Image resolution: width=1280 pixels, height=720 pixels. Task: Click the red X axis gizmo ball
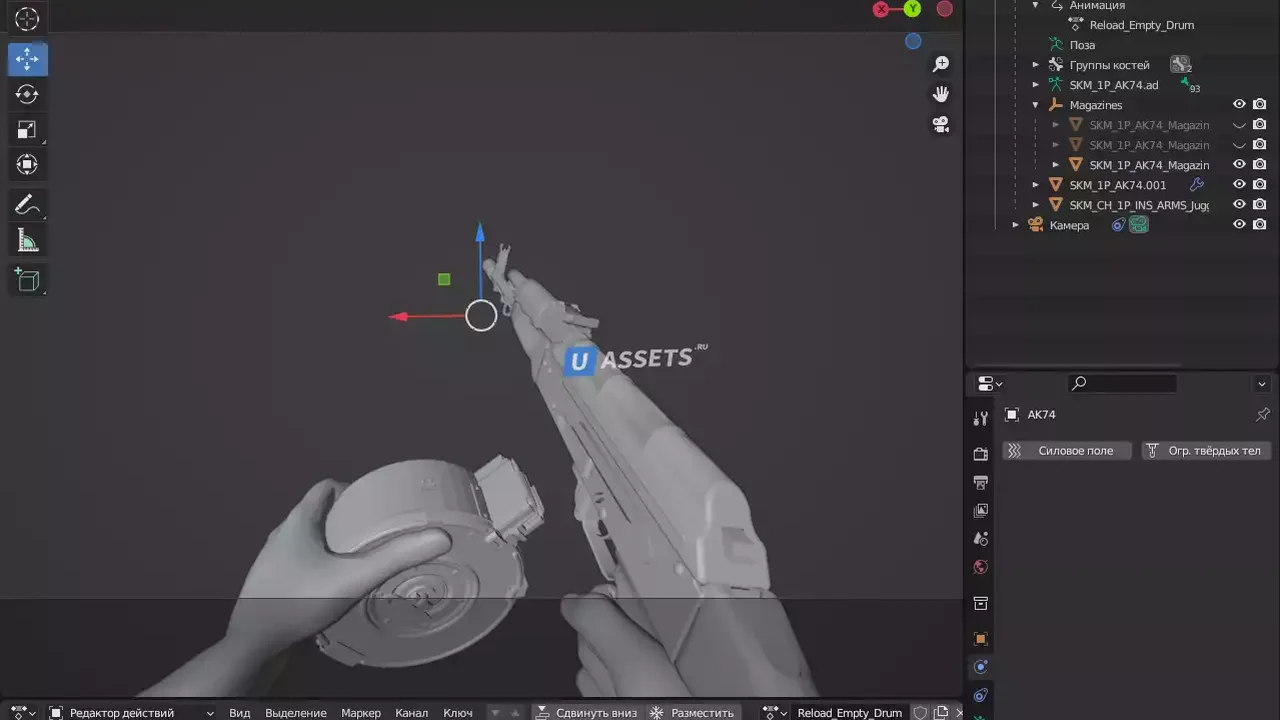[881, 9]
